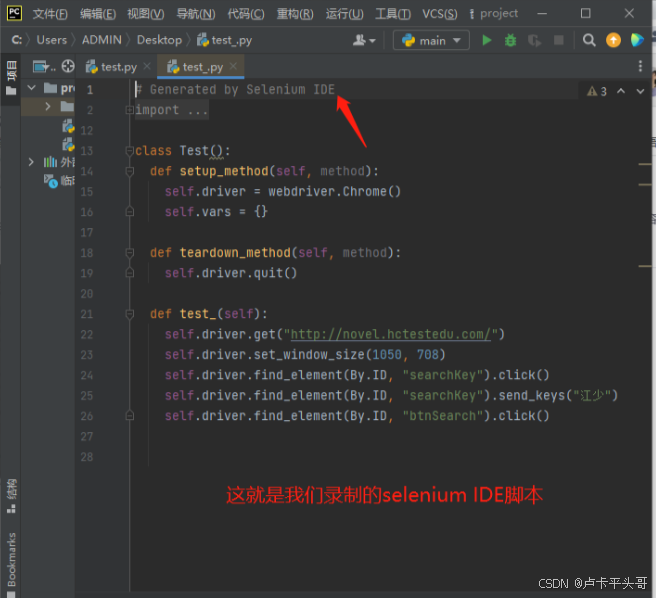Open the editor tabs more-options menu
Screen dimensions: 656x598
[640, 66]
